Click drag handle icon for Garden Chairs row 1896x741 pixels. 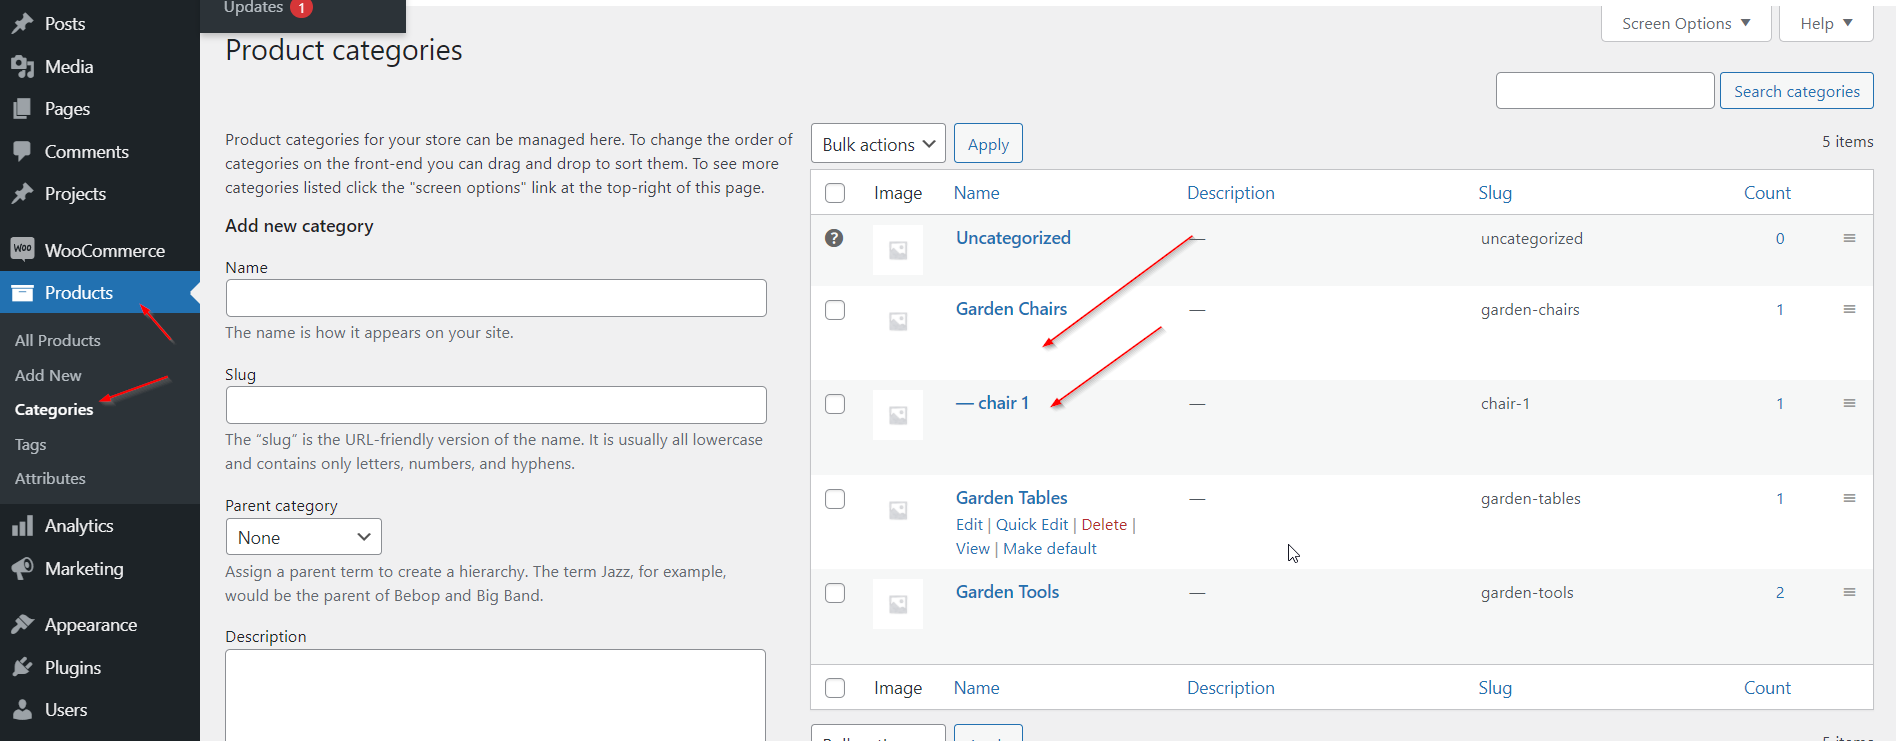coord(1849,309)
